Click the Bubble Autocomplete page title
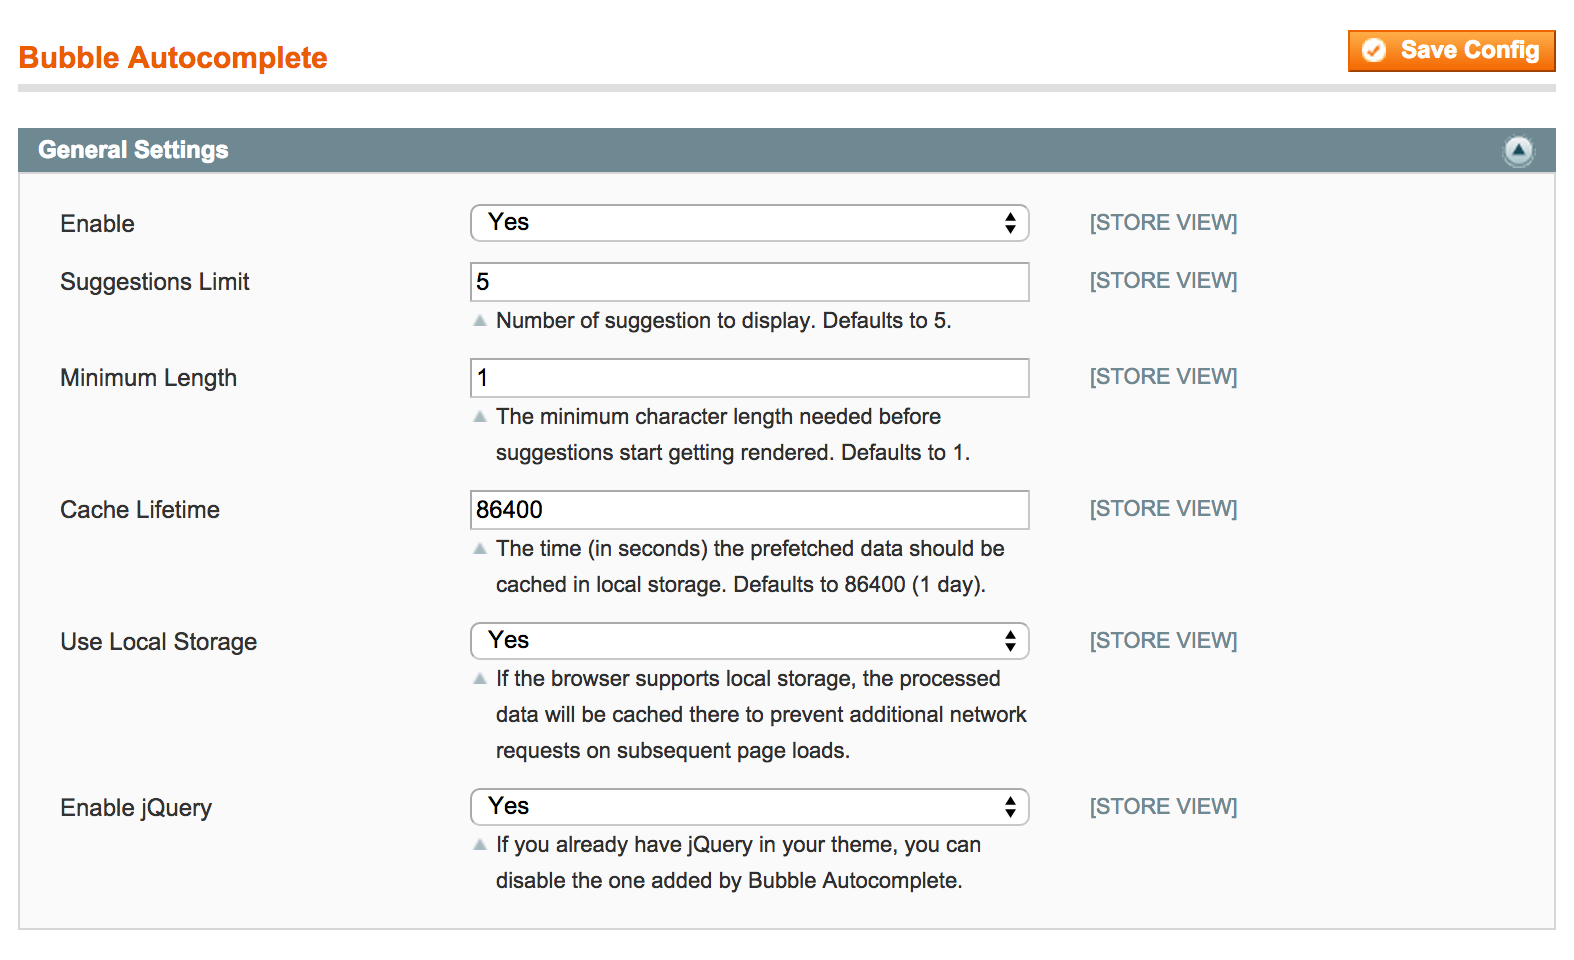The height and width of the screenshot is (960, 1574). point(173,58)
